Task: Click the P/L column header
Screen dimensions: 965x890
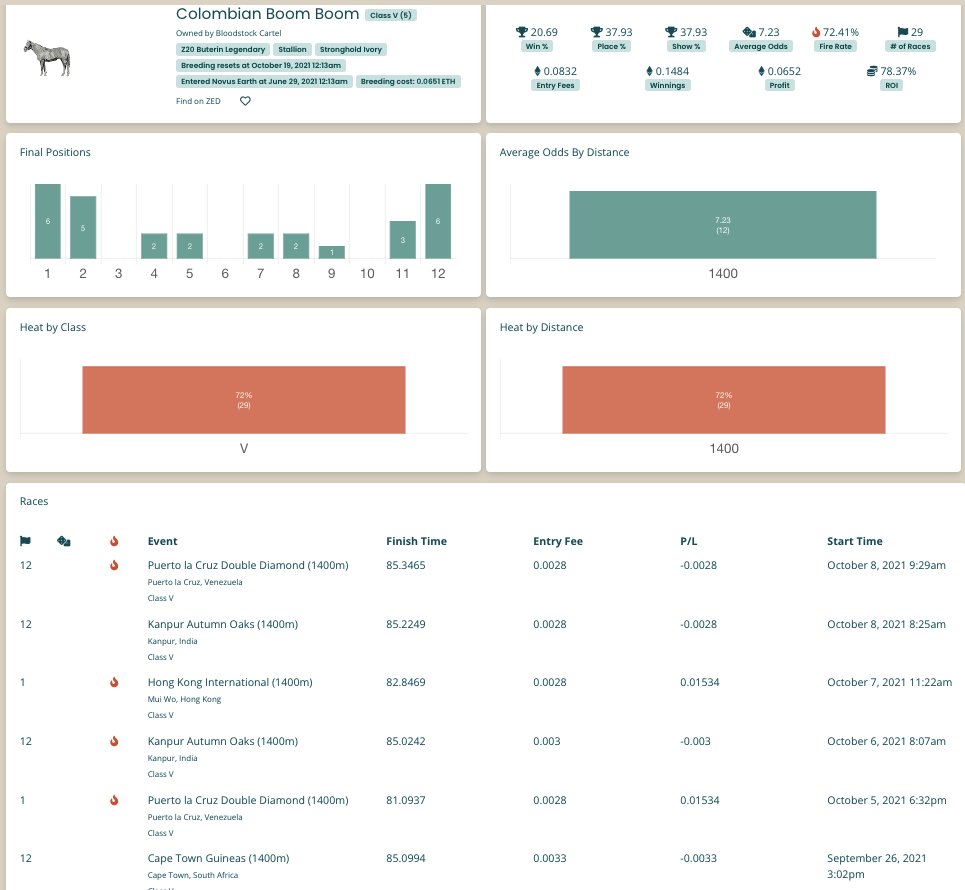Action: [689, 541]
